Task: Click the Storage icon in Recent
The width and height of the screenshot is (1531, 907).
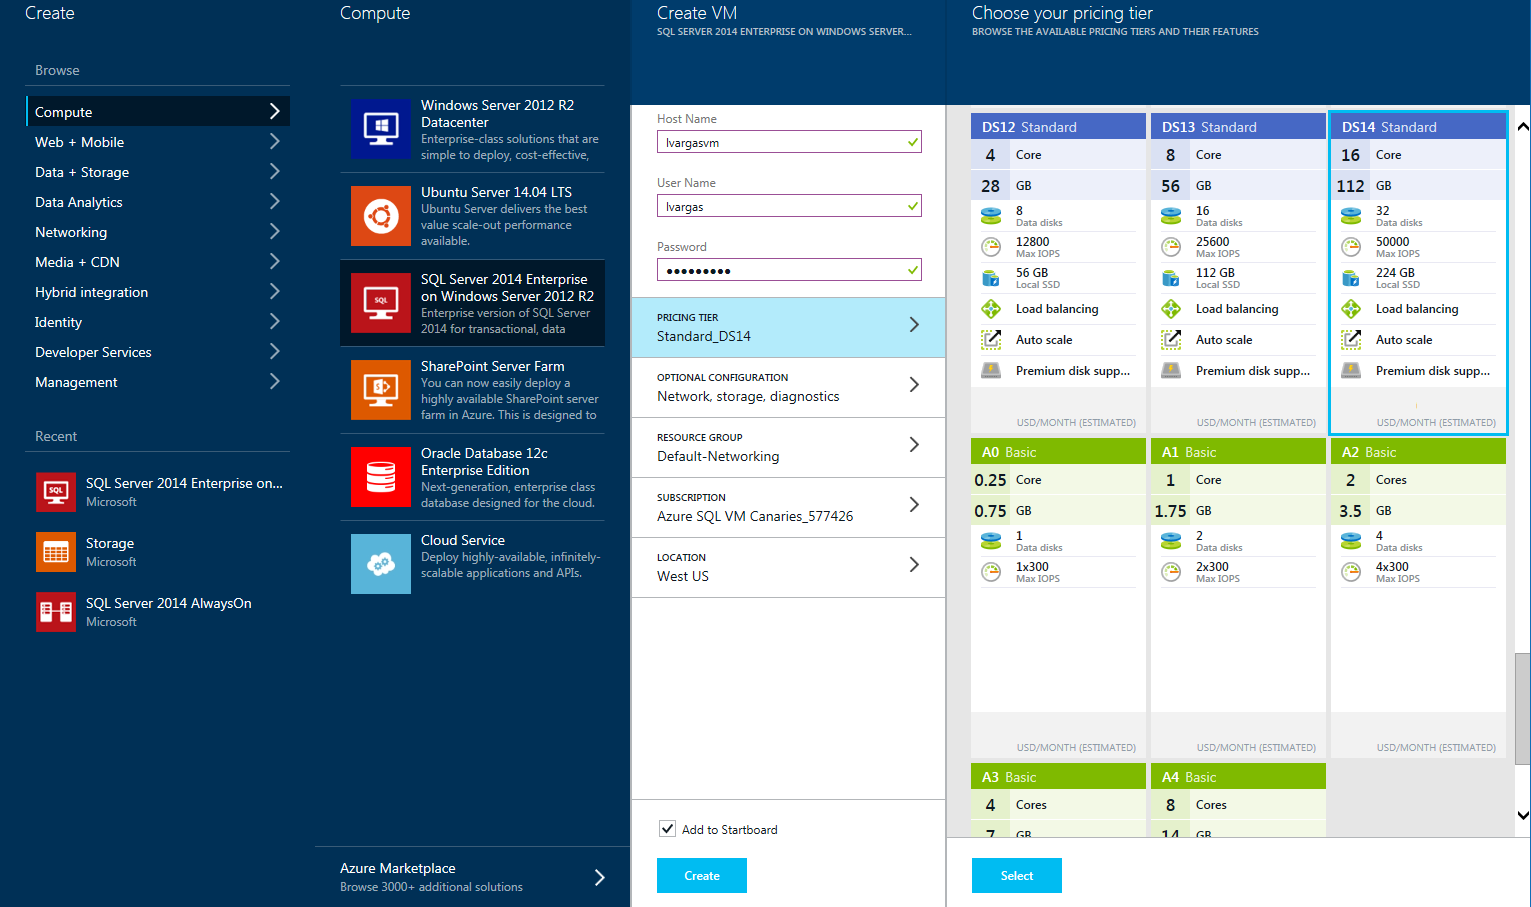Action: (x=56, y=552)
